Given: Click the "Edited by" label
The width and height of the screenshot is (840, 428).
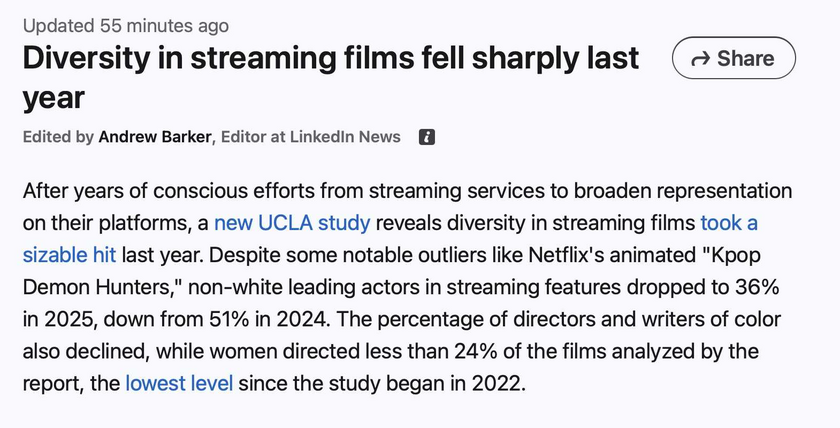Looking at the screenshot, I should click(x=58, y=137).
